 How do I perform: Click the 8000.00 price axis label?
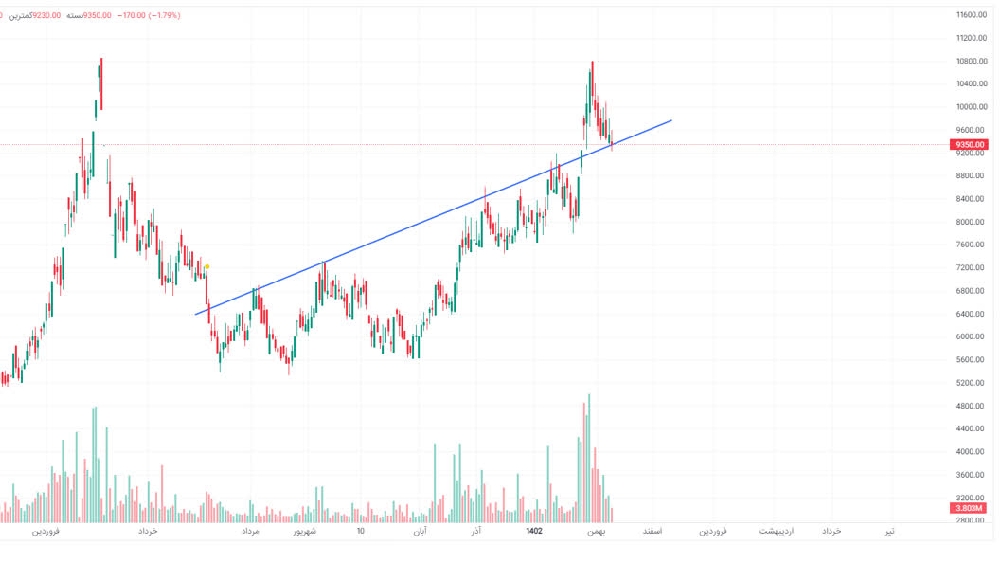[971, 222]
